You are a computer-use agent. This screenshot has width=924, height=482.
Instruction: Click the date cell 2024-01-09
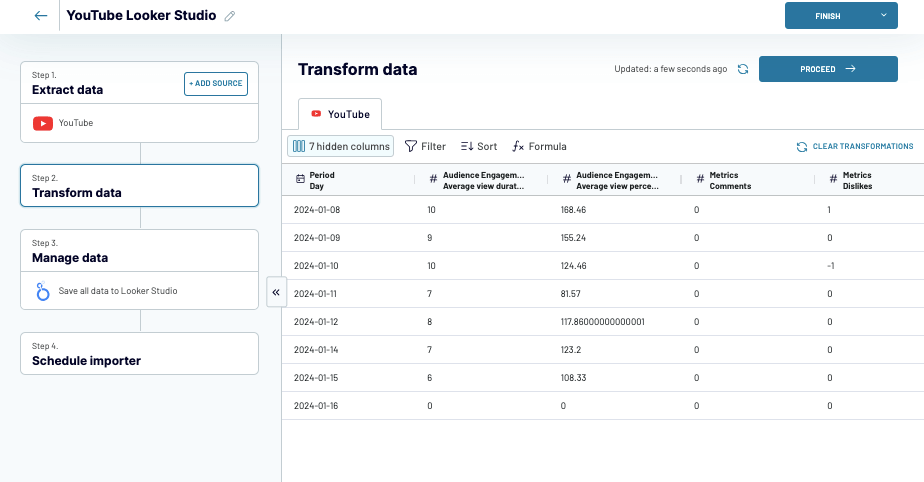[x=317, y=238]
